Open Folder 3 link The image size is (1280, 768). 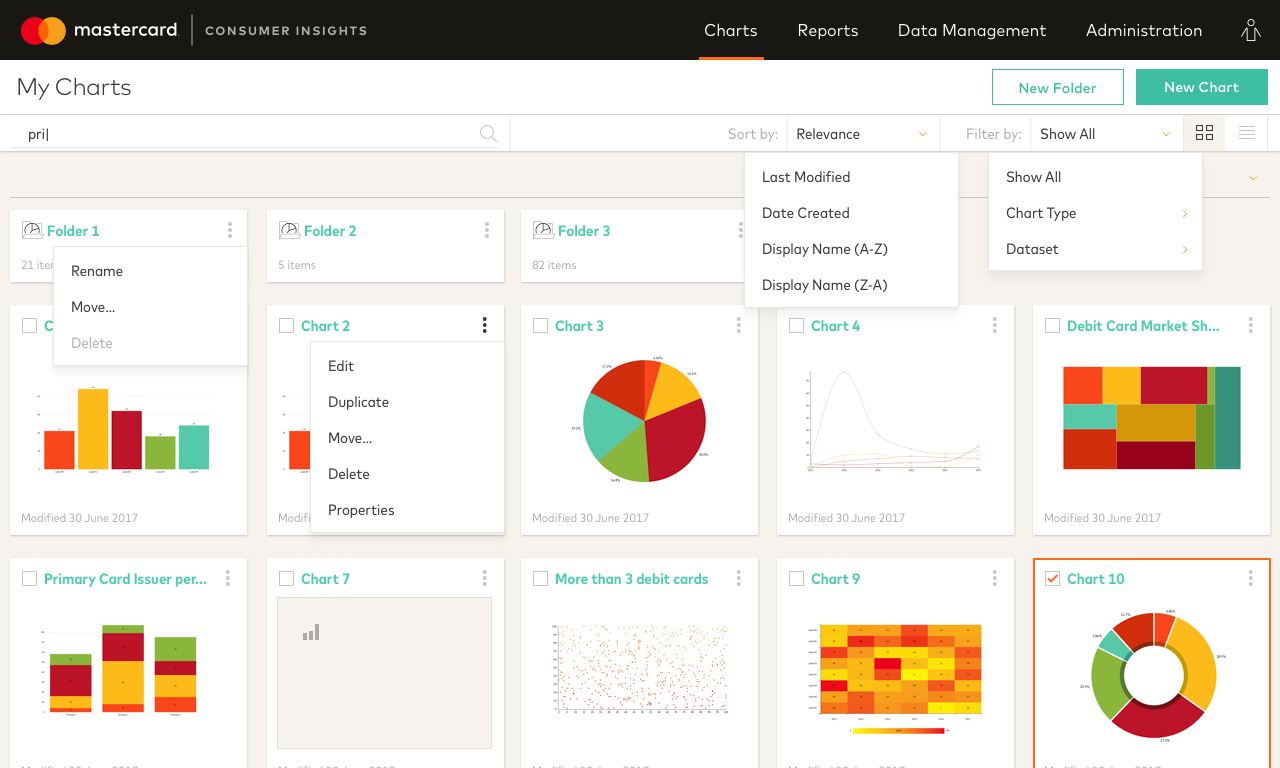coord(584,230)
